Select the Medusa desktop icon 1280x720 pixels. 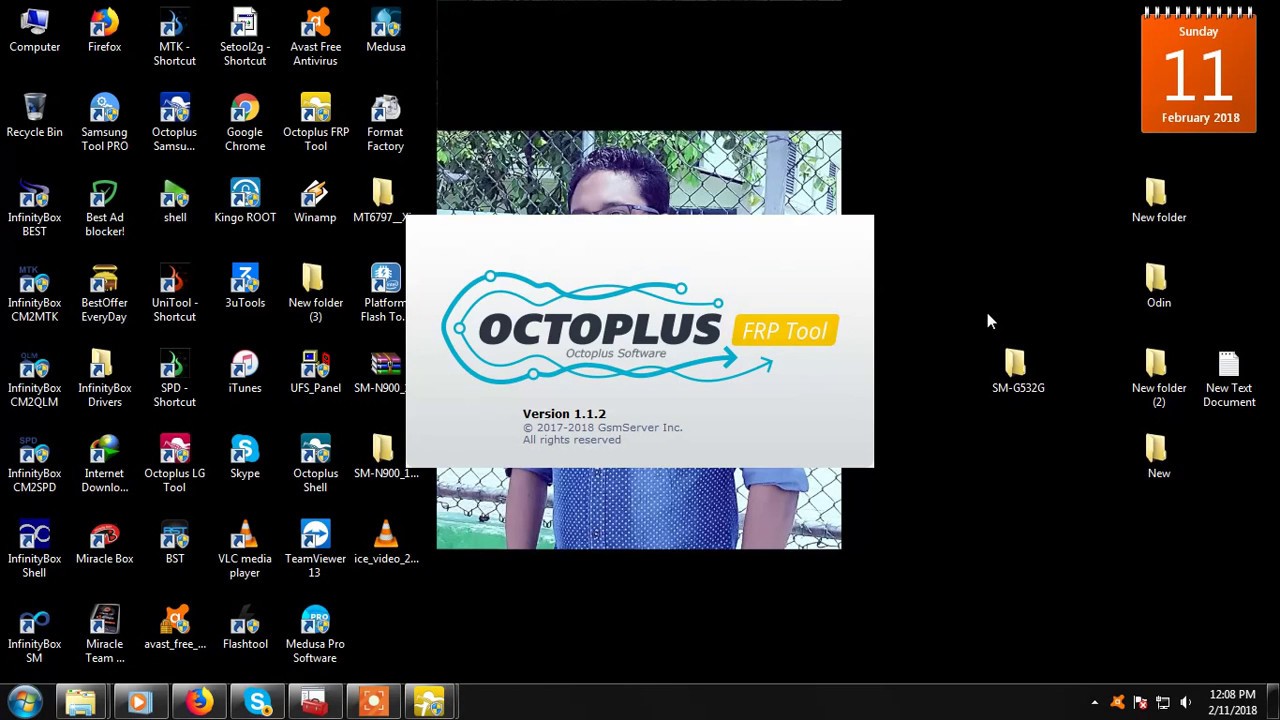pos(385,32)
